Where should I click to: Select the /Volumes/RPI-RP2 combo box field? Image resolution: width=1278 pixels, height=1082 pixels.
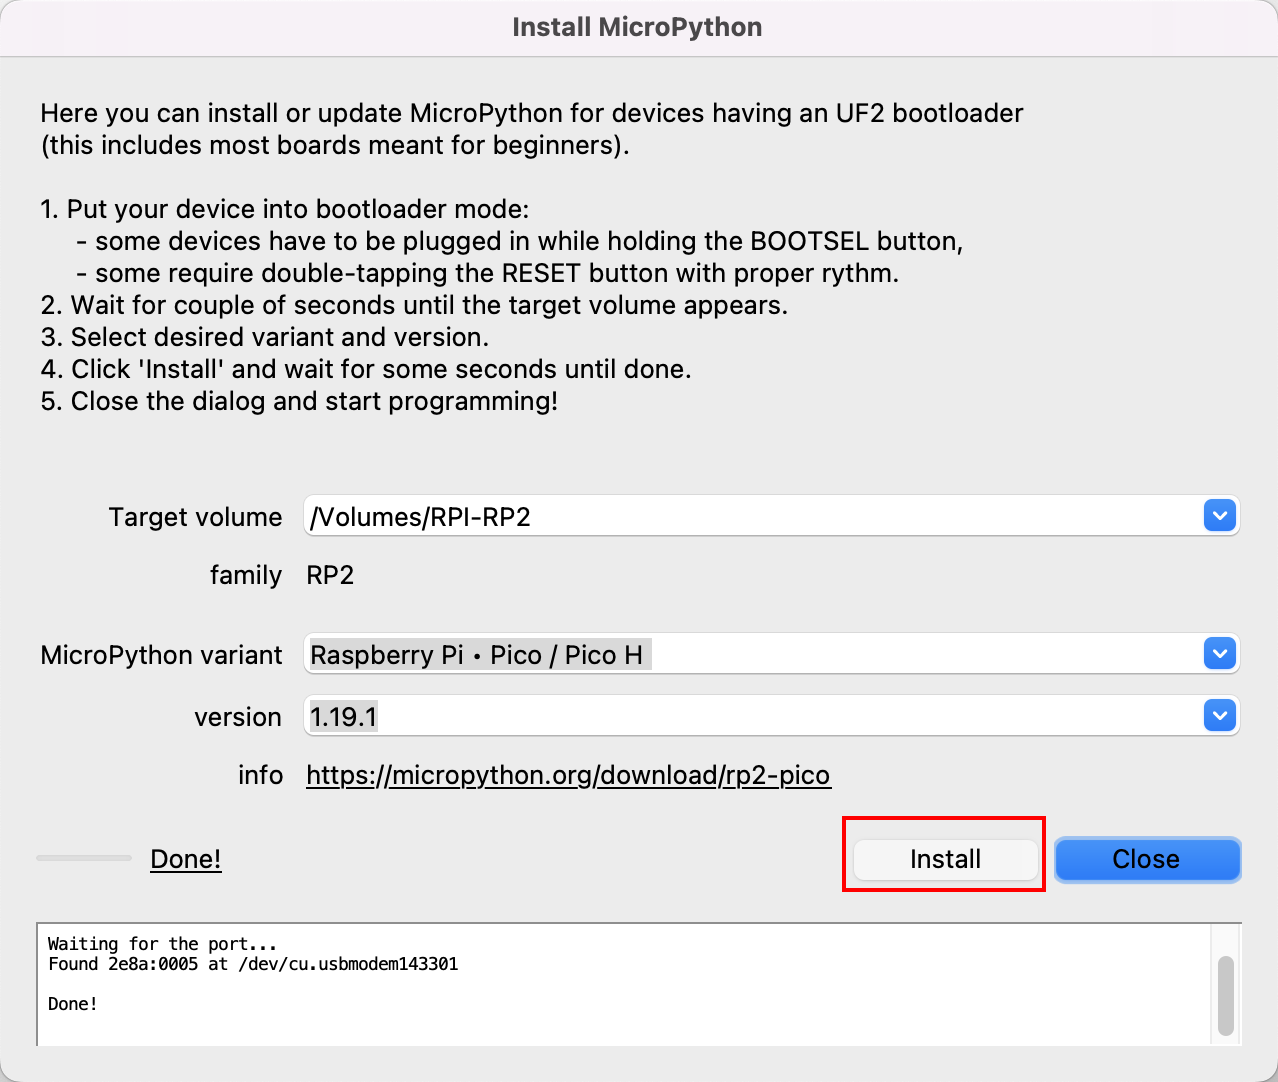771,516
